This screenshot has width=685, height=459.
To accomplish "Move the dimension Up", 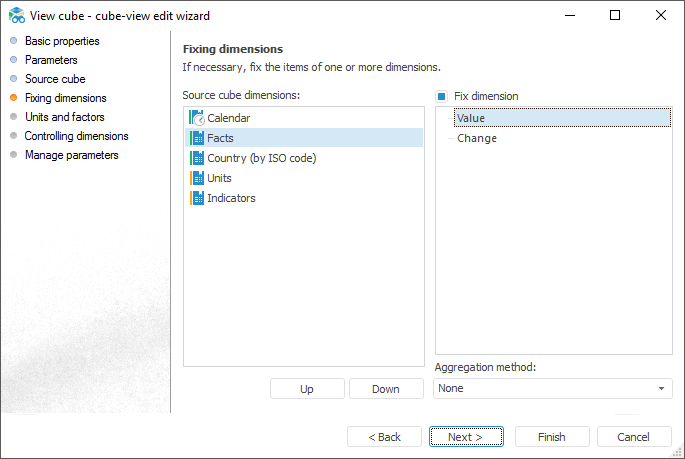I will tap(307, 389).
